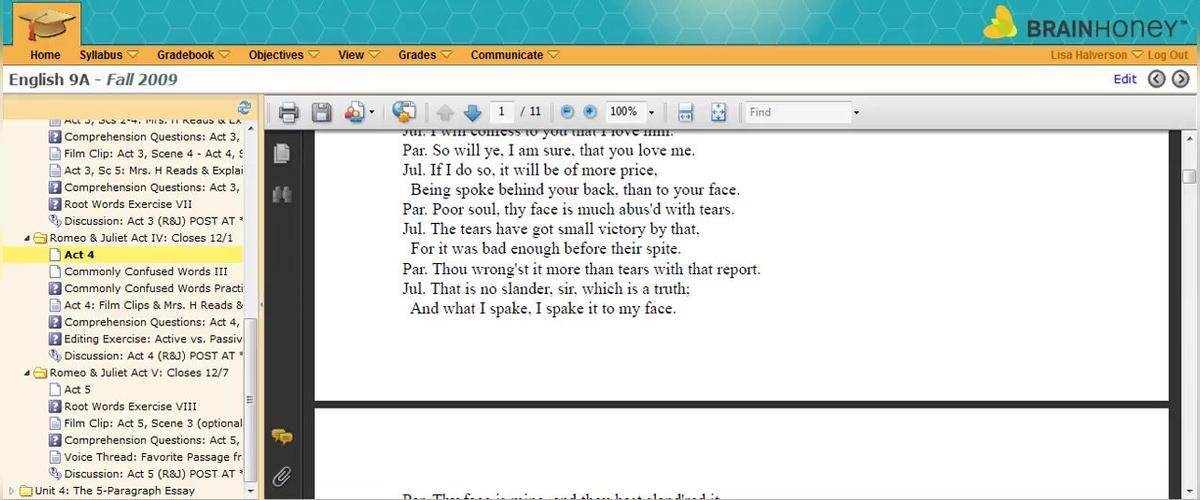Click the save floppy disk icon
This screenshot has width=1200, height=500.
click(x=321, y=112)
